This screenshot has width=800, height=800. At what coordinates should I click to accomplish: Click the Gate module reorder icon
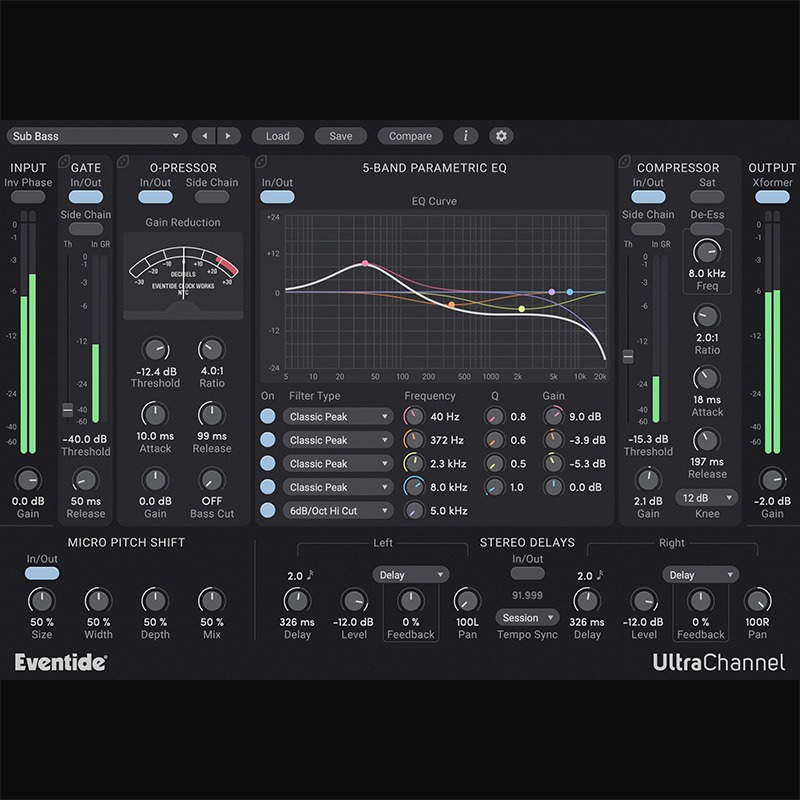point(64,162)
